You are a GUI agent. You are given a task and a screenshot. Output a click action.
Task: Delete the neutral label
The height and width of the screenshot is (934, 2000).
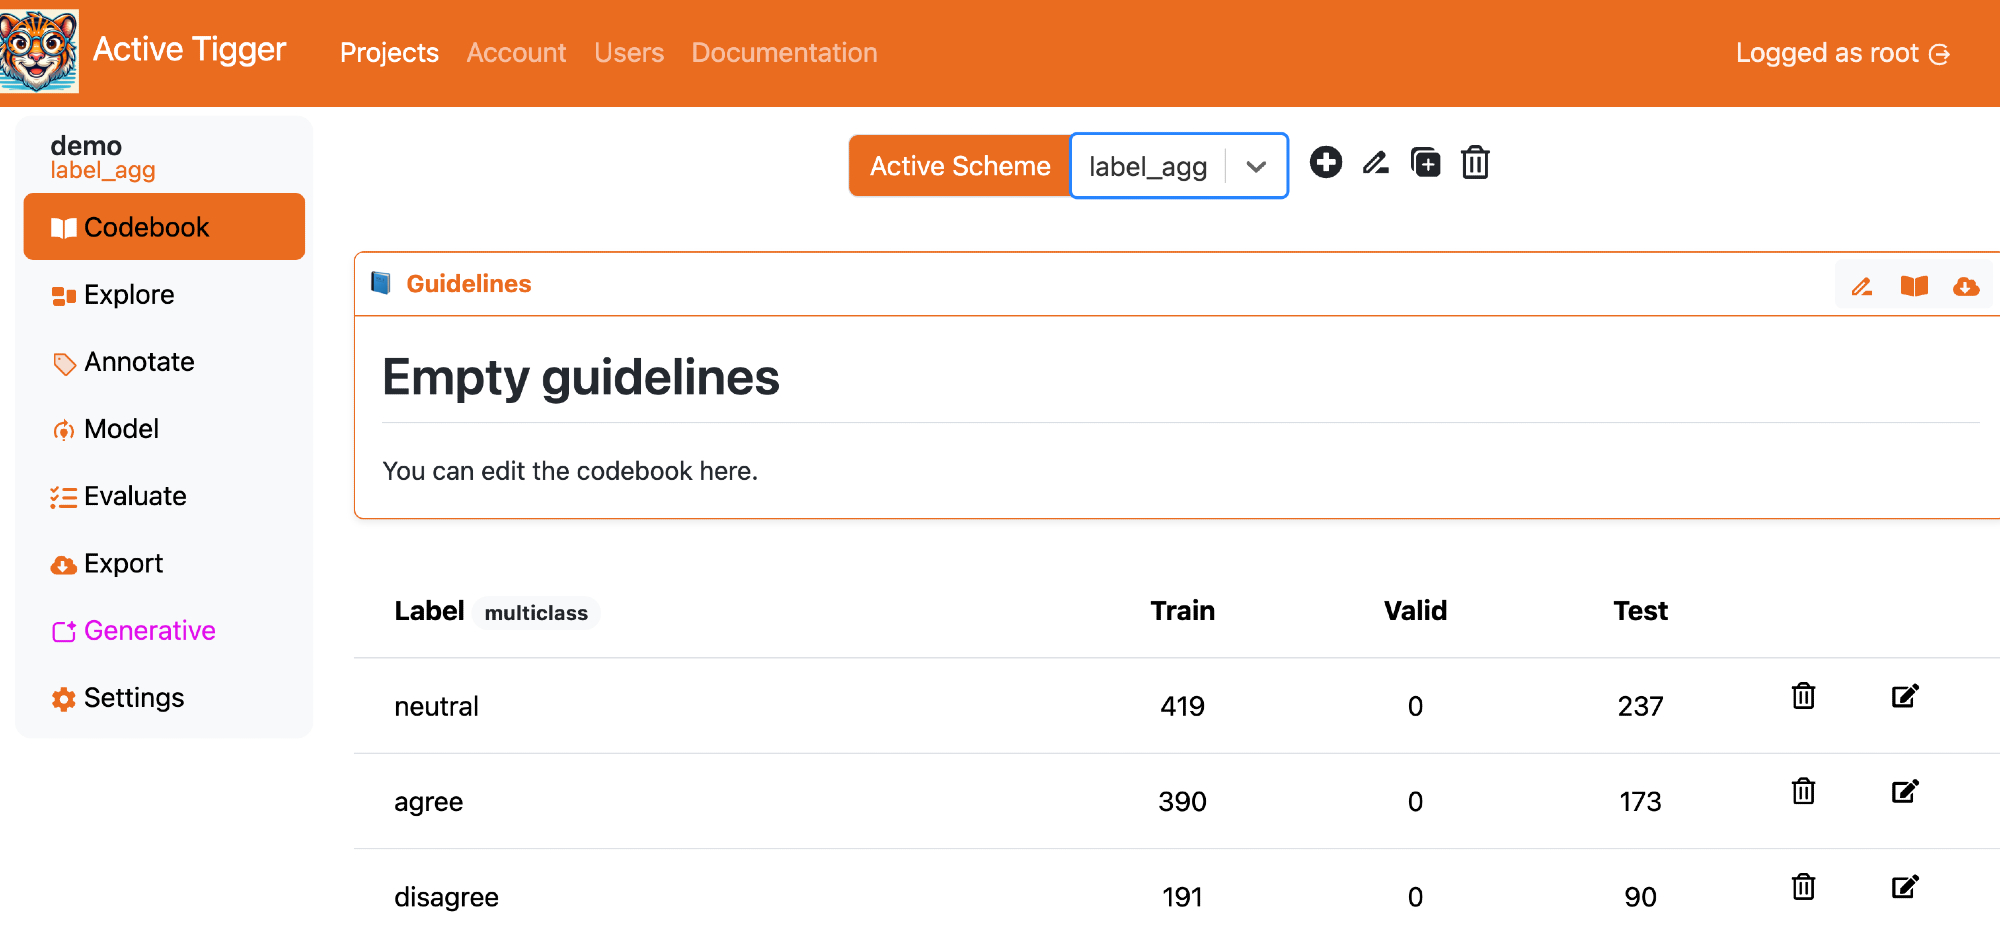click(x=1803, y=696)
